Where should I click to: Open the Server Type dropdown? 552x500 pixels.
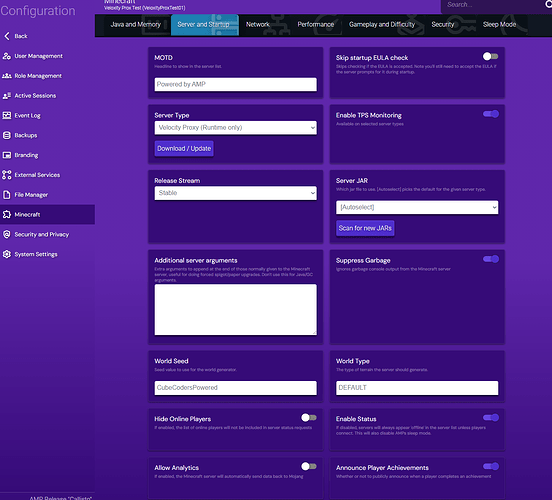(x=236, y=127)
